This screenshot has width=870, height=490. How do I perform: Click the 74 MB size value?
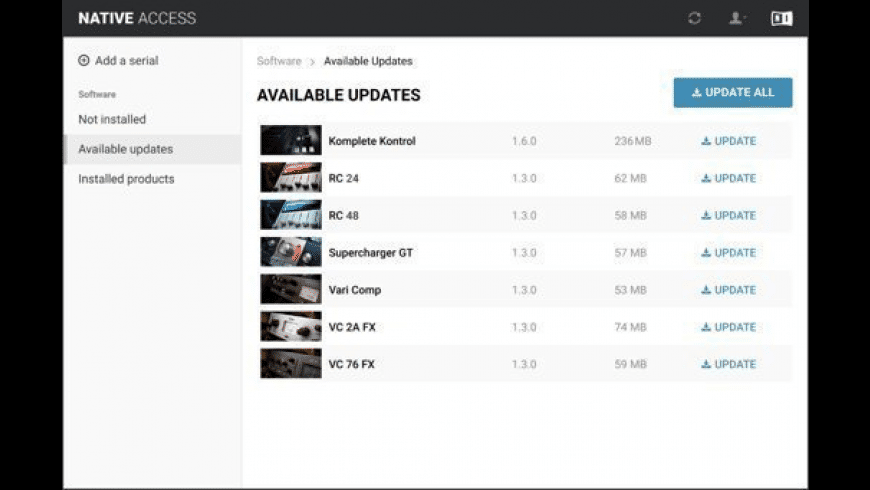(630, 327)
